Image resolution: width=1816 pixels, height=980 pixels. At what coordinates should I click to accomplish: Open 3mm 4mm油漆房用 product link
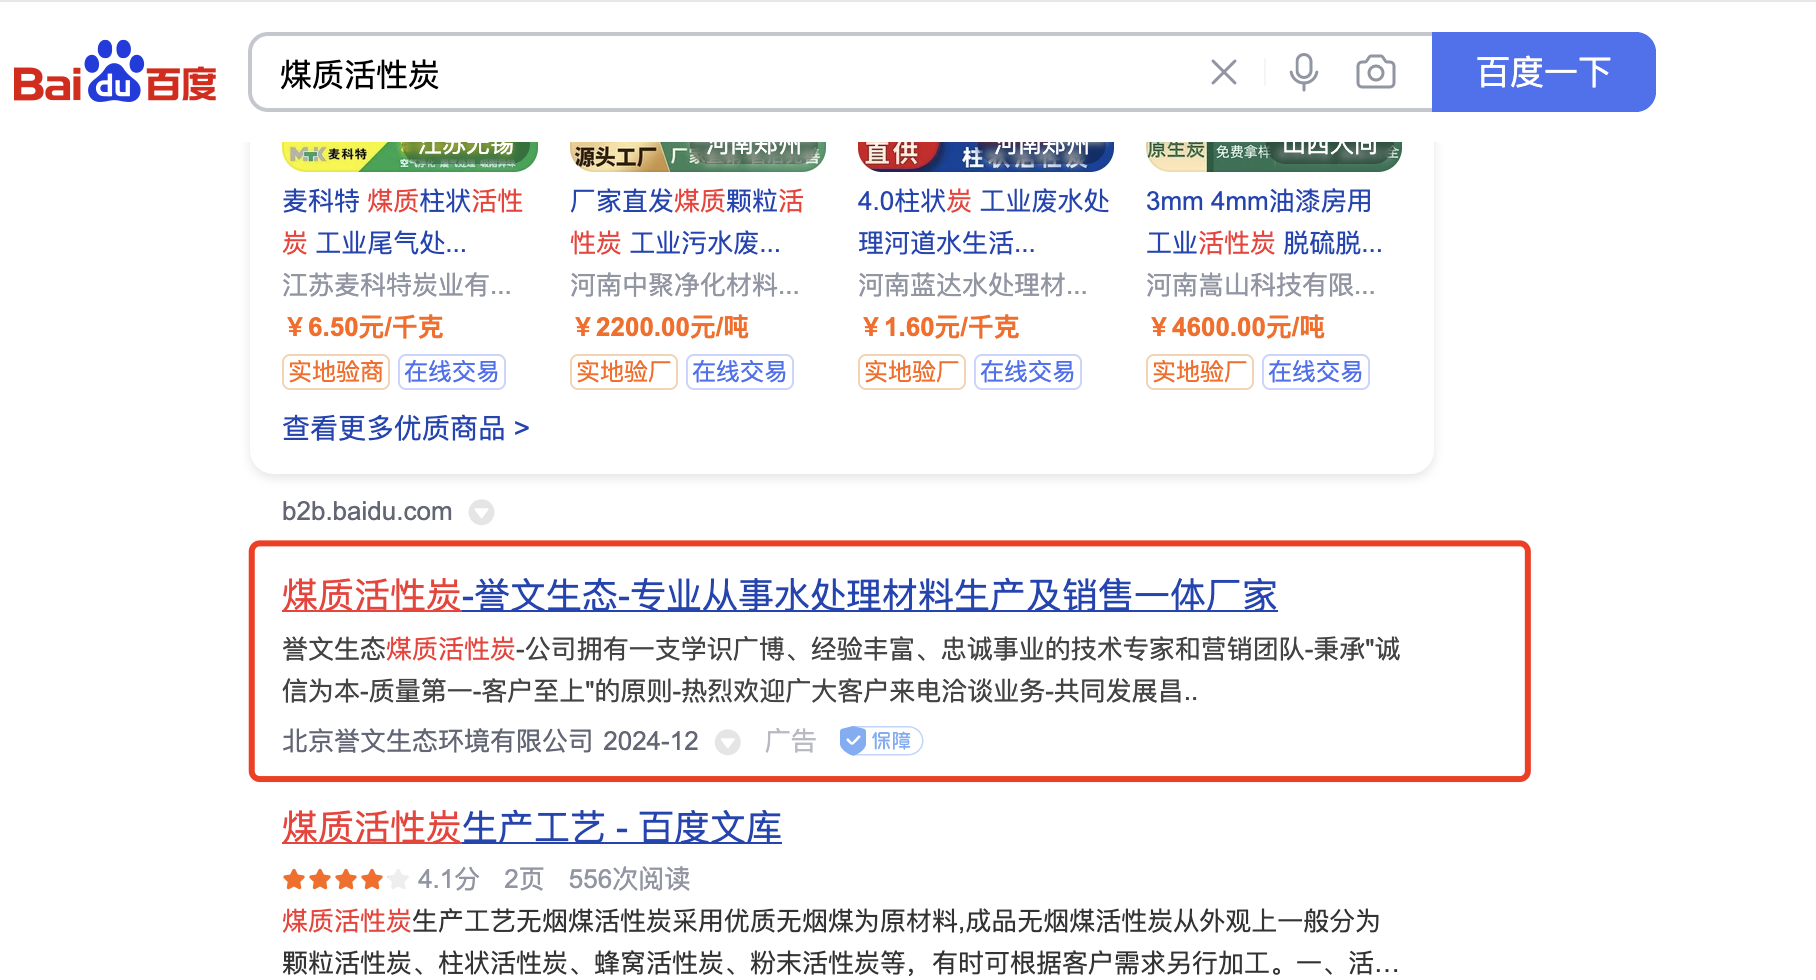tap(1264, 222)
